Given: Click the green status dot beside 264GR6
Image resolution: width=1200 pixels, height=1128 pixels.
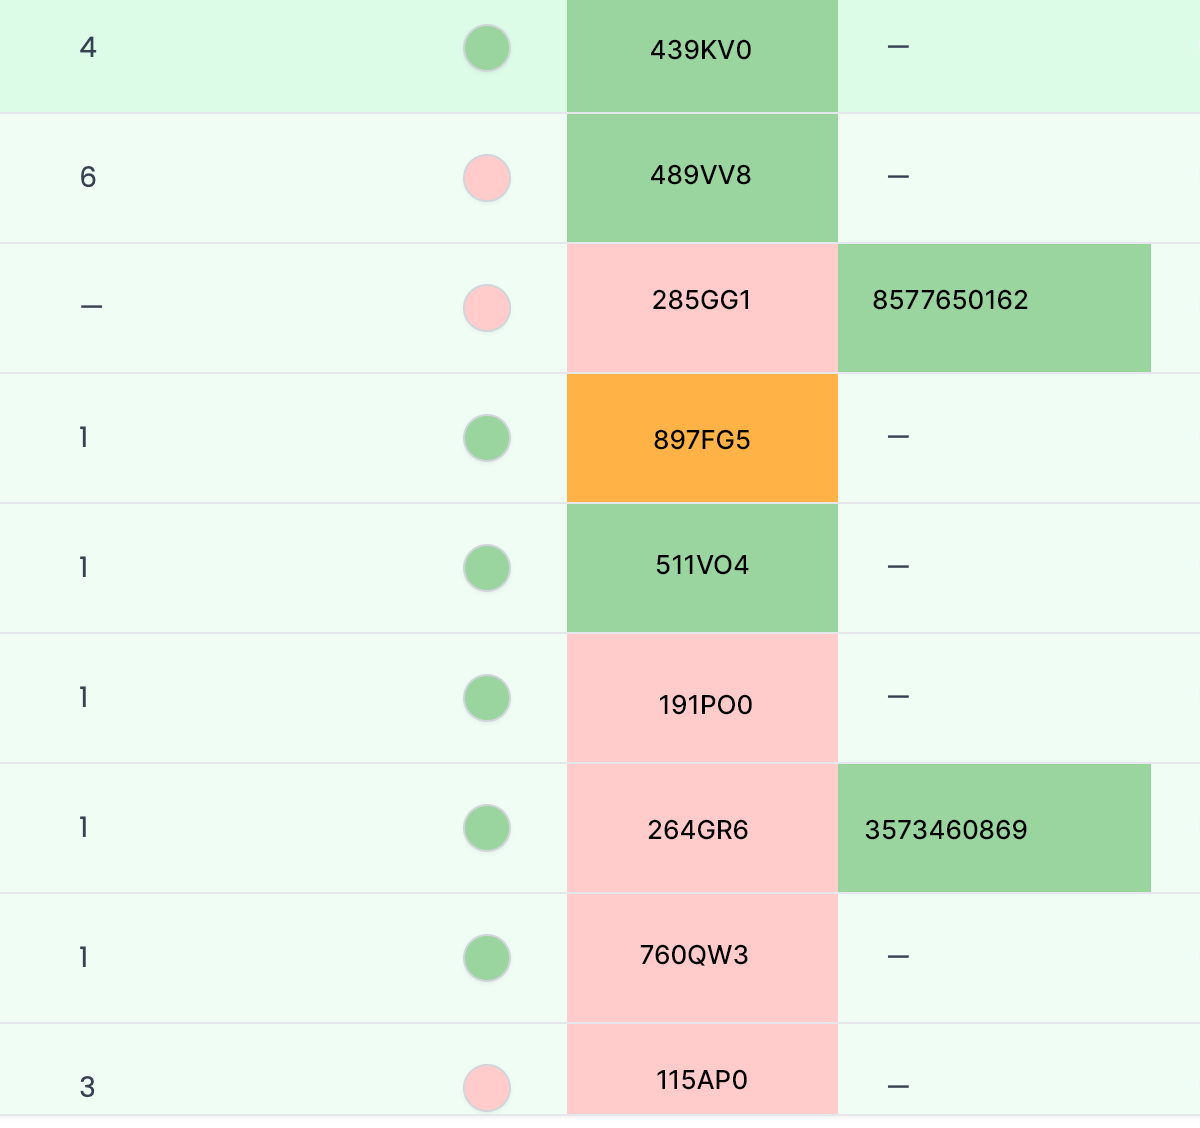Looking at the screenshot, I should coord(487,828).
